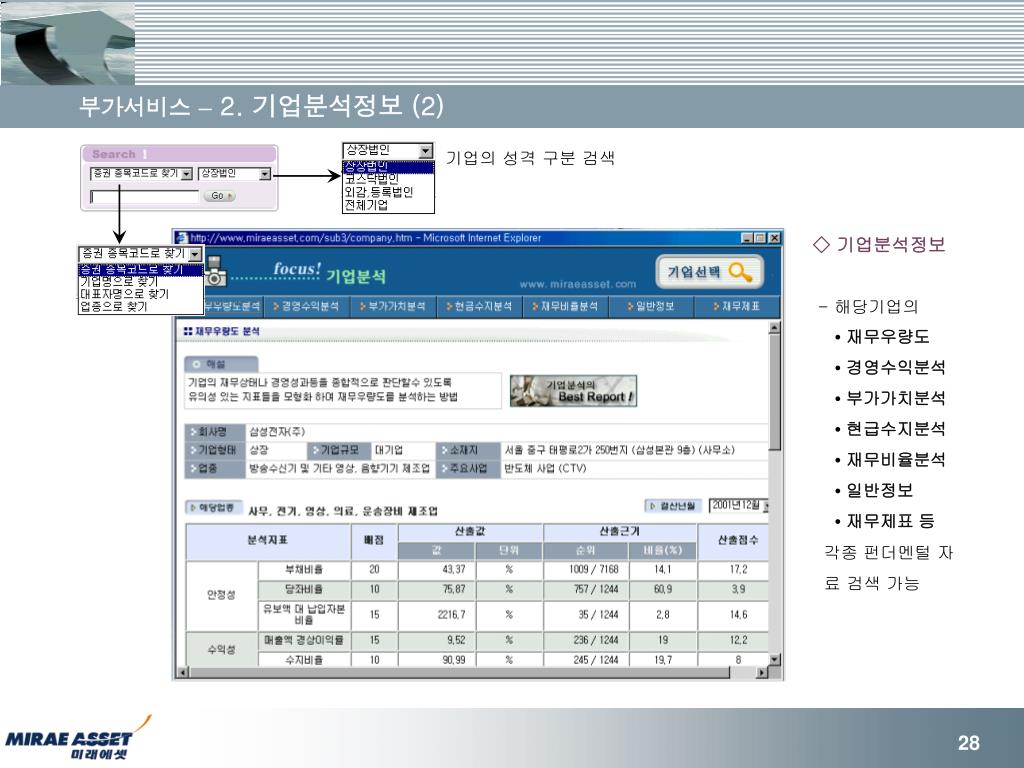This screenshot has width=1024, height=768.
Task: Select the highlighted 증권 종목코드로 찾기 list option
Action: pyautogui.click(x=140, y=269)
